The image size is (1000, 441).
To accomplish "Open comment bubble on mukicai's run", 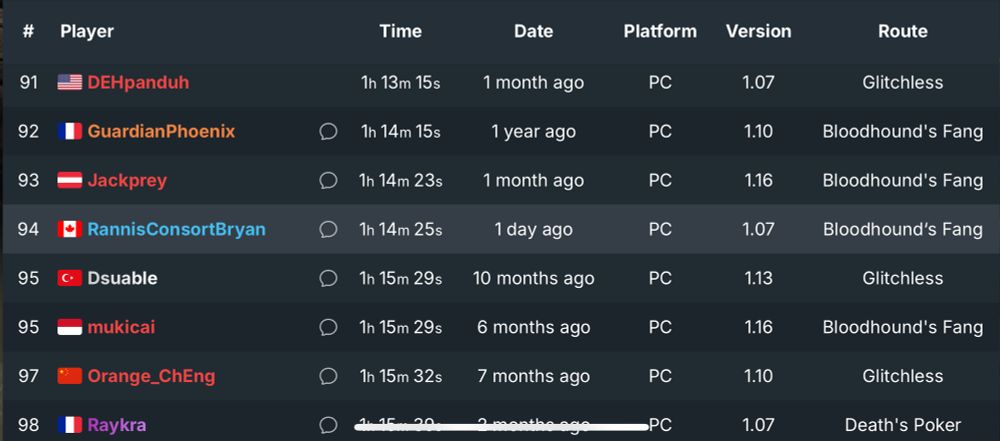I will pyautogui.click(x=328, y=327).
